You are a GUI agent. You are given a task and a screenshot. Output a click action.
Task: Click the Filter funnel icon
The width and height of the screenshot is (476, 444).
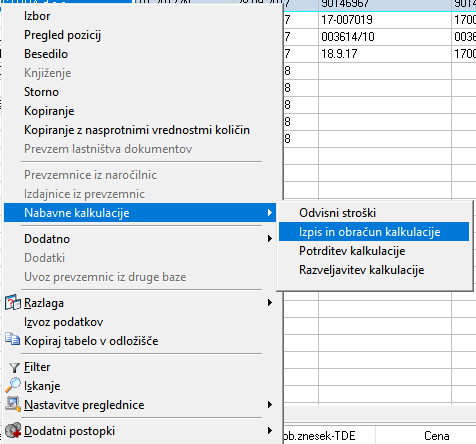click(14, 367)
